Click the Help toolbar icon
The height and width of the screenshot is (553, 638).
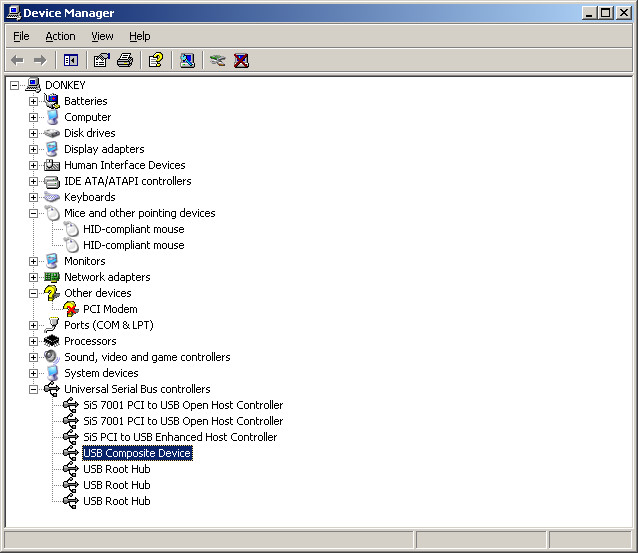tap(155, 60)
